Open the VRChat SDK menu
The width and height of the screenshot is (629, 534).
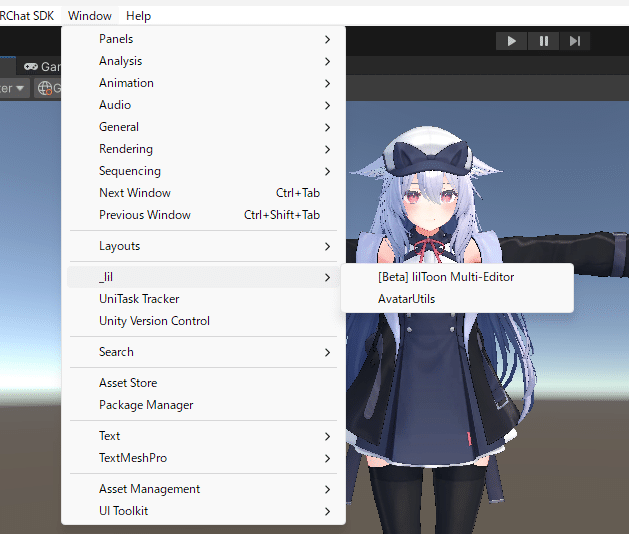27,16
